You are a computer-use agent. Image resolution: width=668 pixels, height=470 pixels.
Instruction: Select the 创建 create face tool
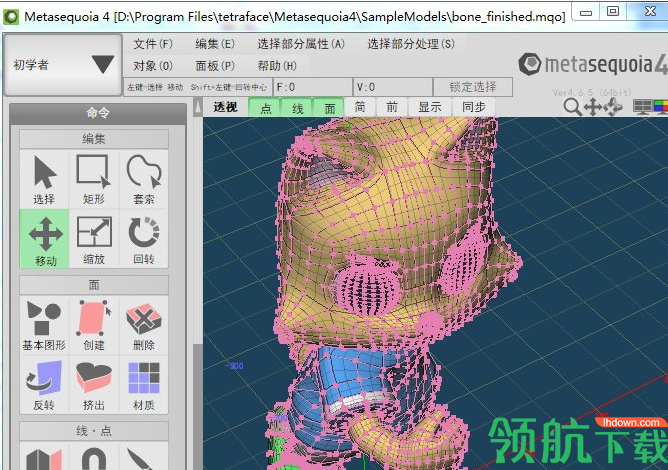[x=94, y=325]
